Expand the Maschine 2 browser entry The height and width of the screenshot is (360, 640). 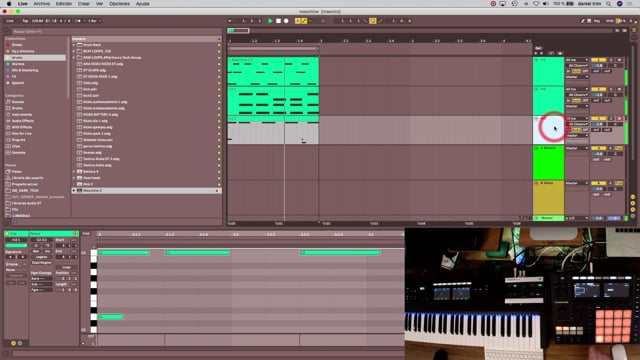74,191
